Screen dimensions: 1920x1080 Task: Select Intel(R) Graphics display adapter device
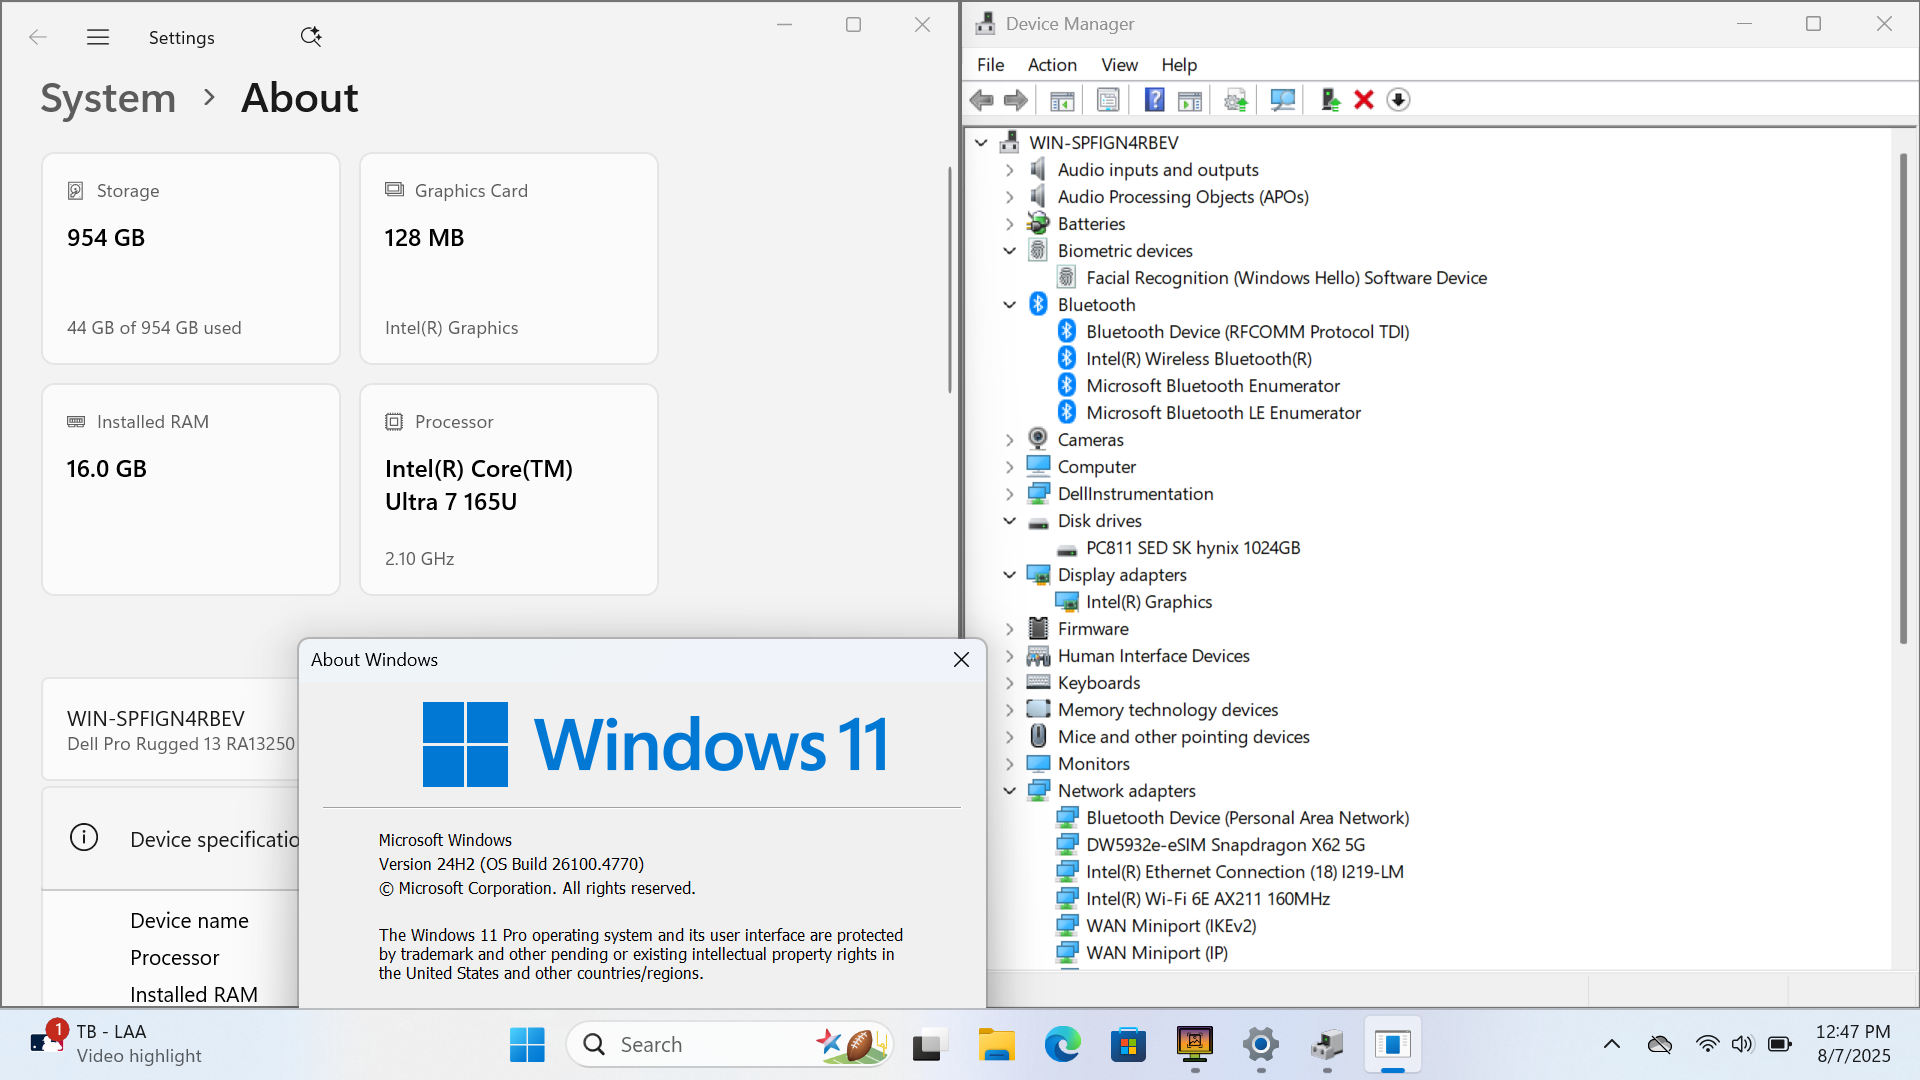[1149, 602]
